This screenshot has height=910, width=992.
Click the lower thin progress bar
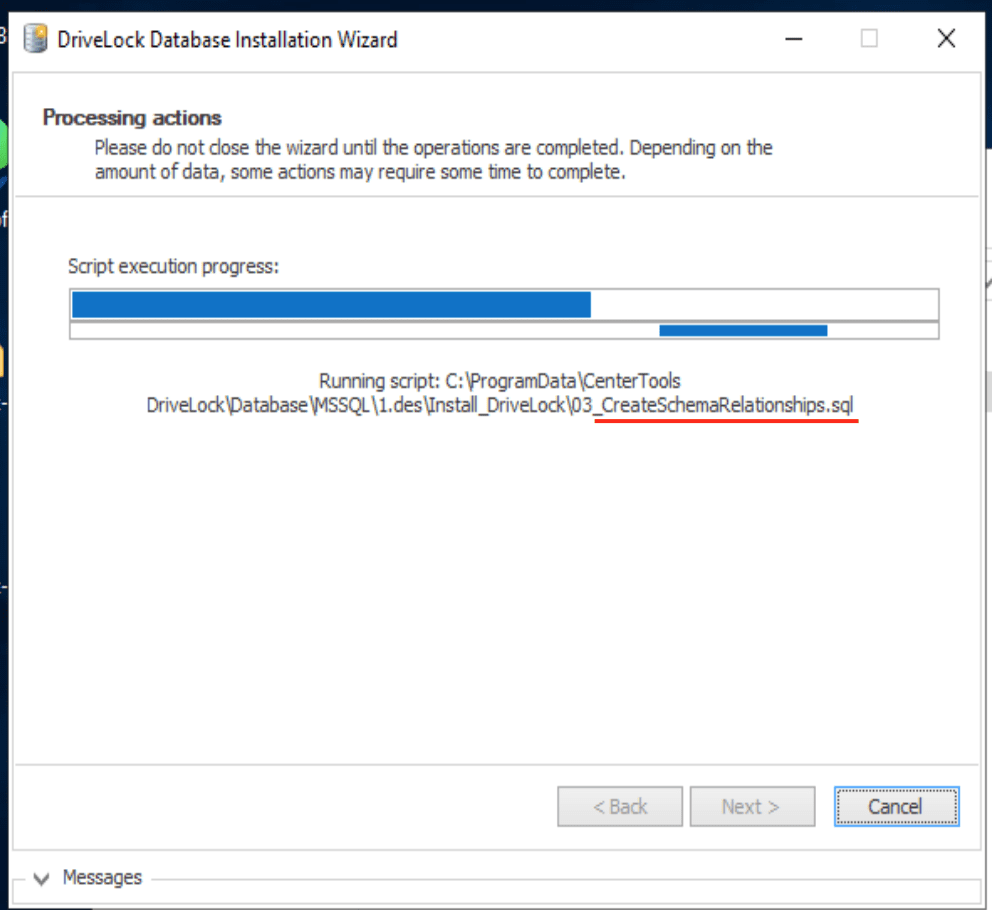click(x=504, y=331)
